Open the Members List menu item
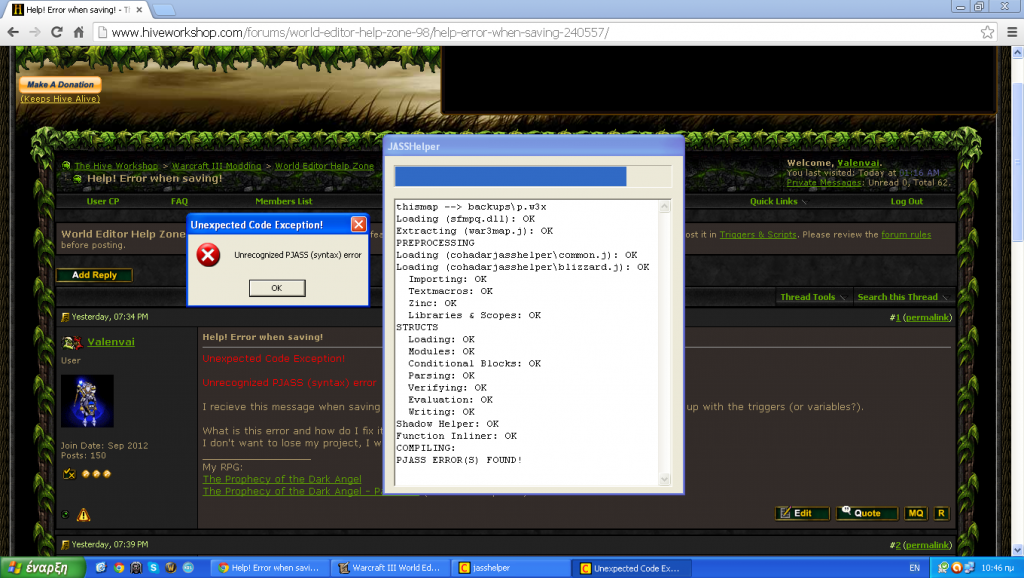The image size is (1024, 578). coord(283,201)
